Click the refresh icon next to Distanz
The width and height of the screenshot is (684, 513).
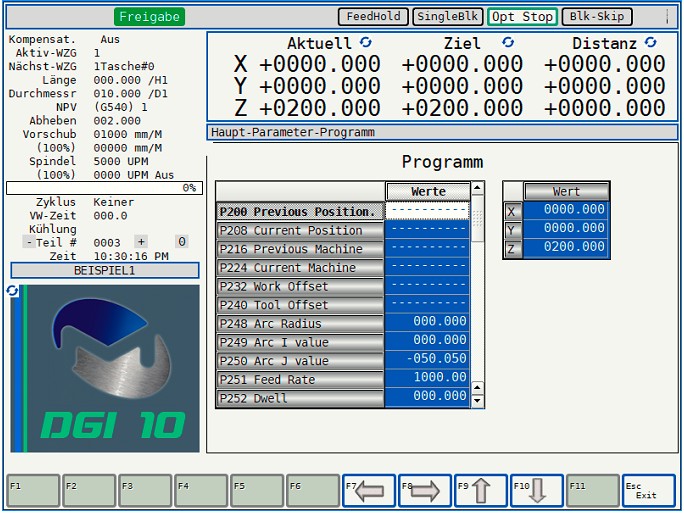(x=650, y=42)
